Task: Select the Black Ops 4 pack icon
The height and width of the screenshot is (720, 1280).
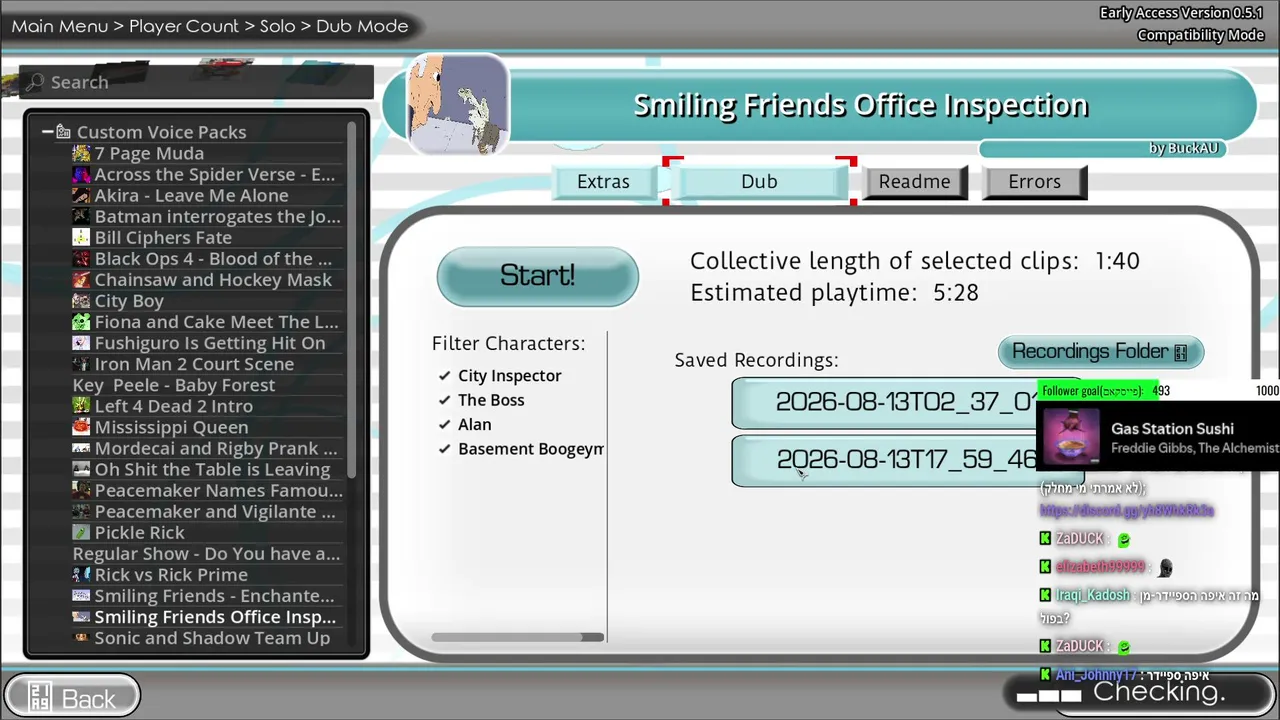Action: tap(81, 258)
